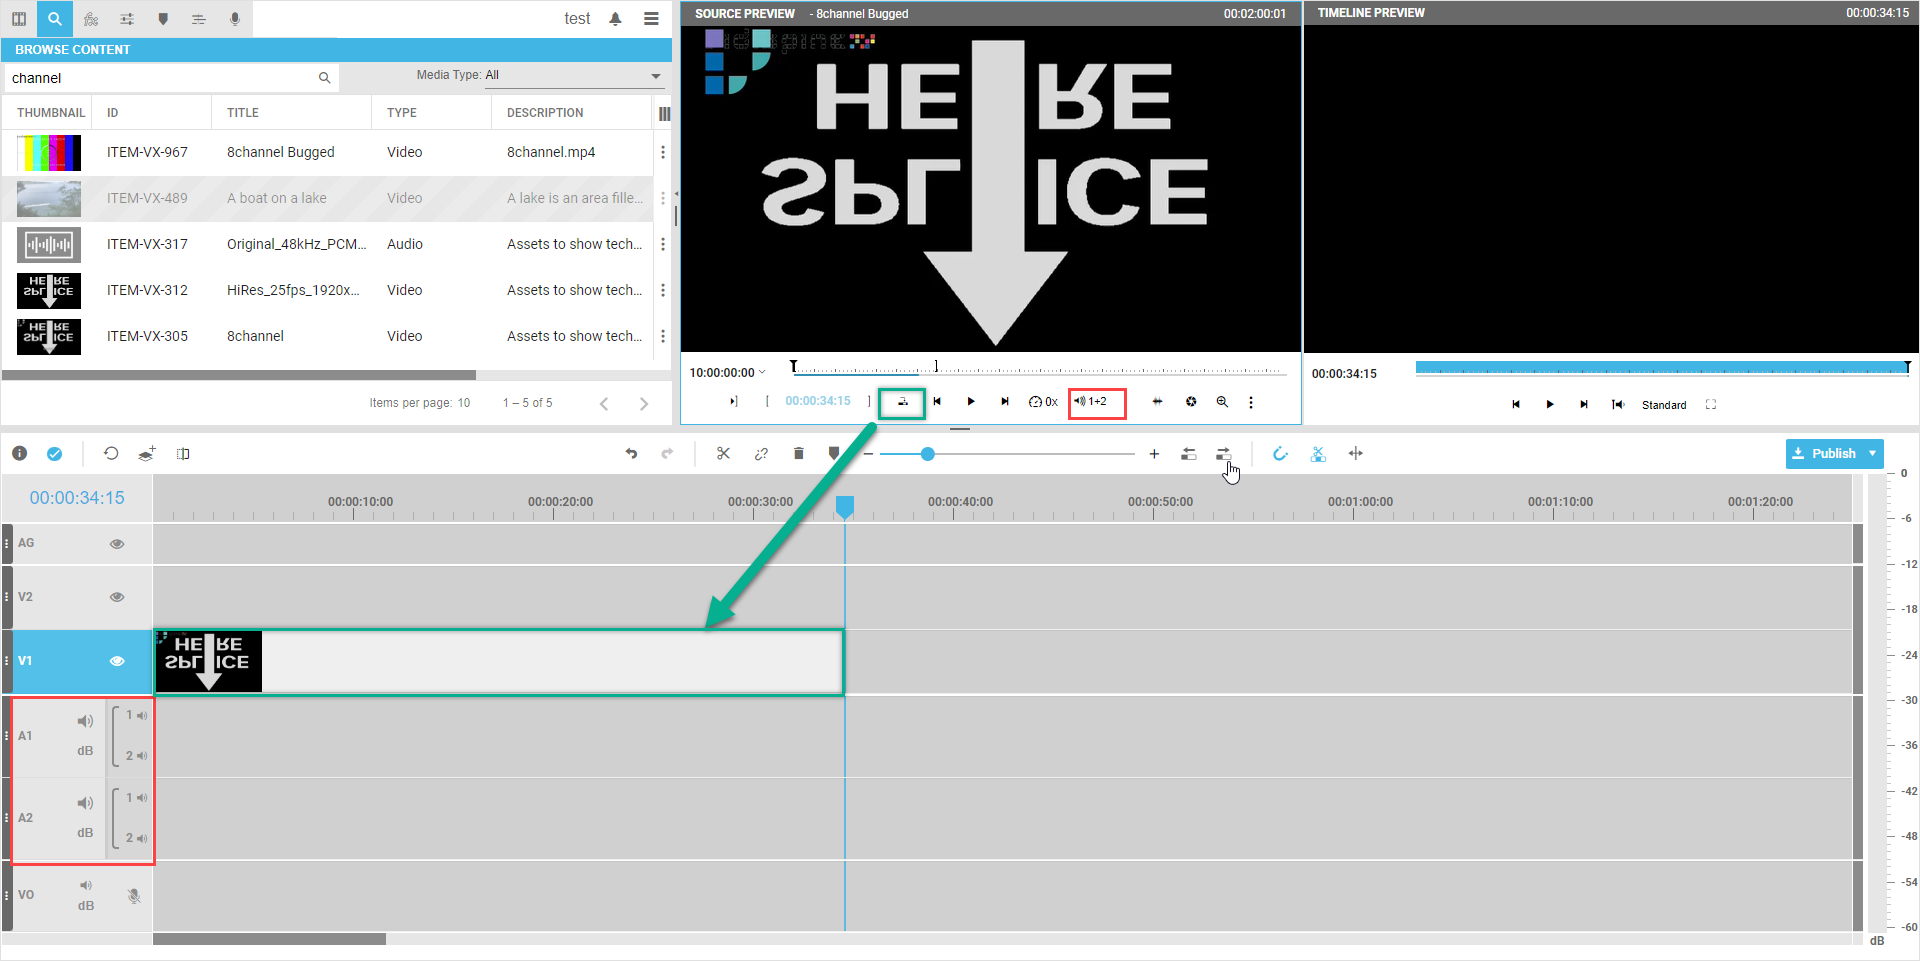Click the Publish button

(x=1824, y=454)
